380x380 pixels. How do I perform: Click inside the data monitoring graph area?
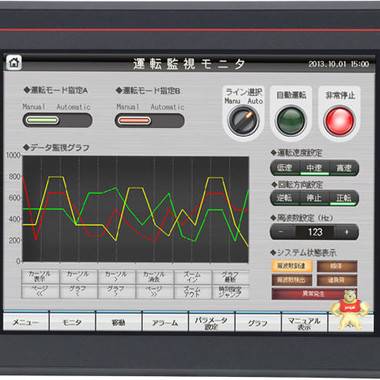(135, 209)
